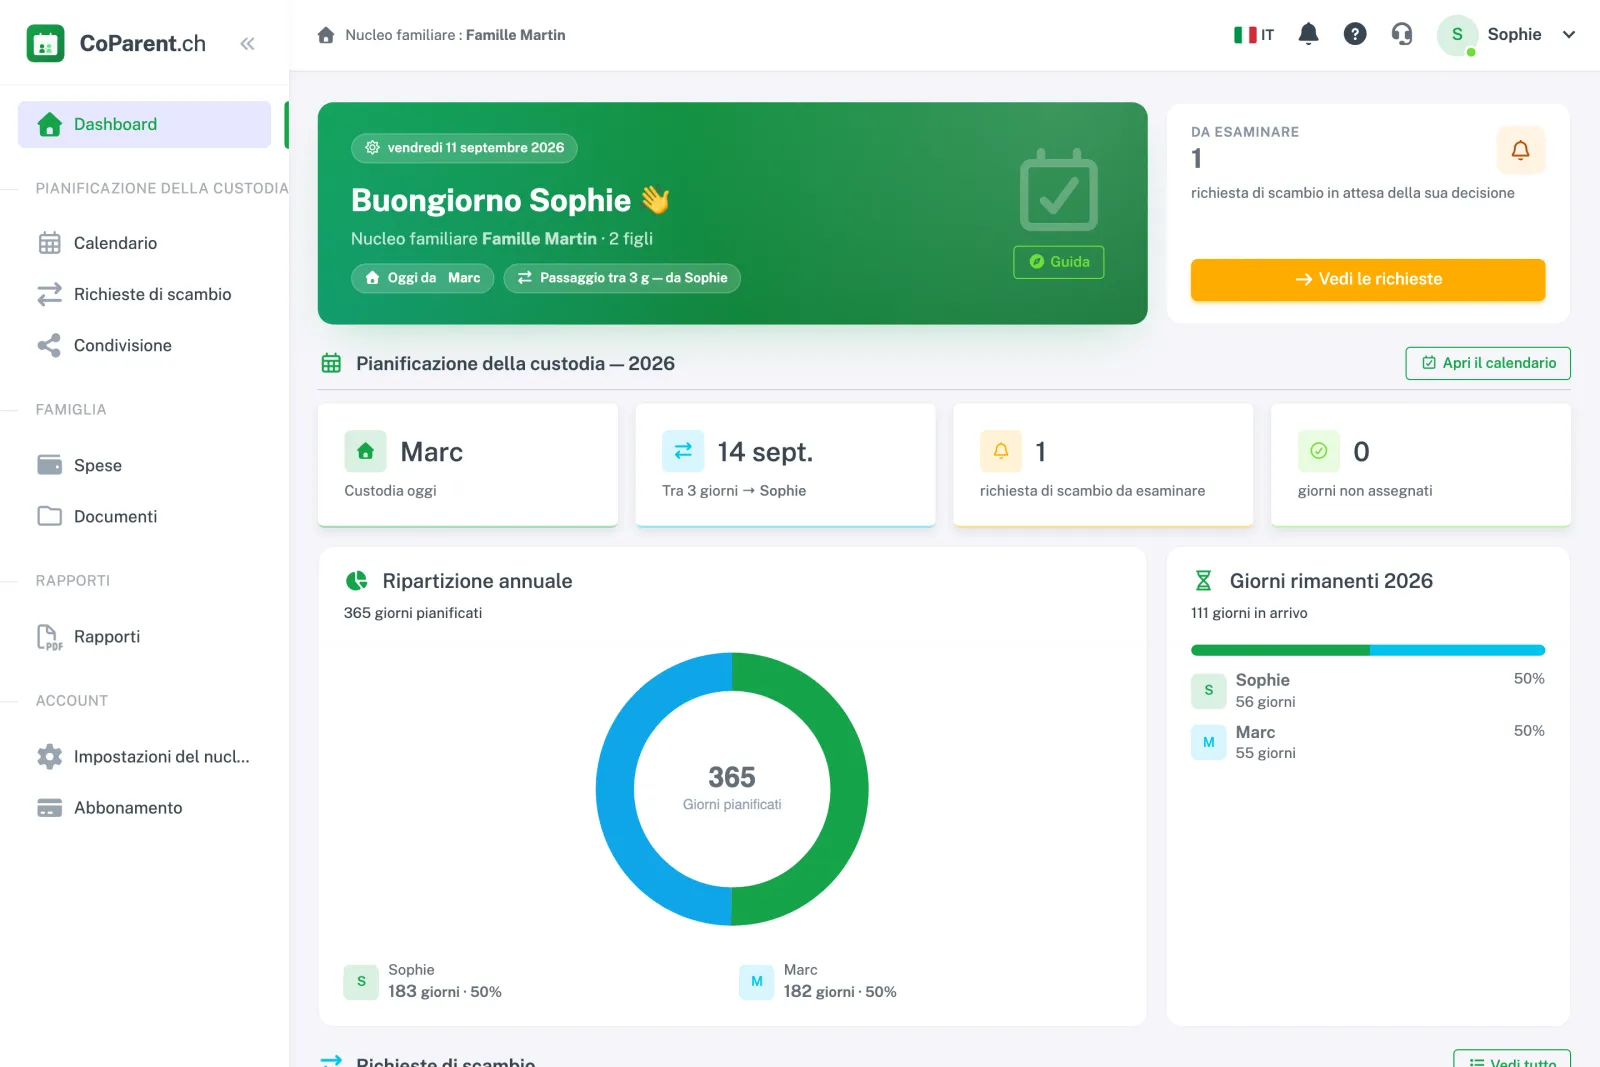
Task: Click 365 Giorni pianificati center text
Action: [732, 788]
